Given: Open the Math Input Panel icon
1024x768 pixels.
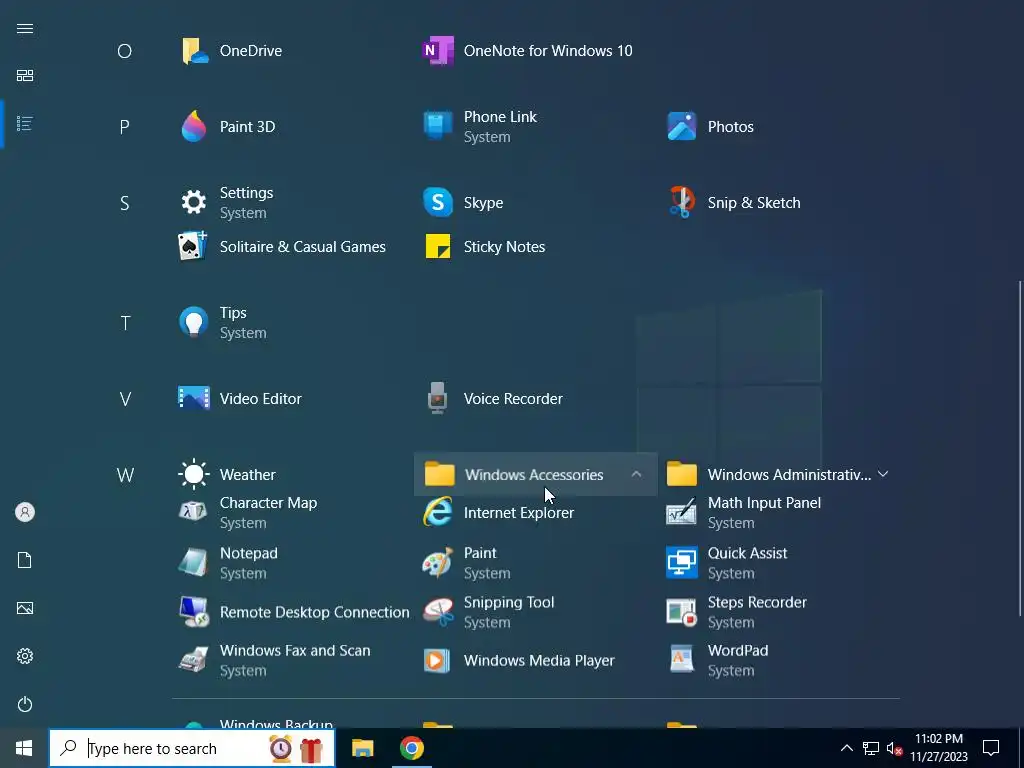Looking at the screenshot, I should pos(681,513).
